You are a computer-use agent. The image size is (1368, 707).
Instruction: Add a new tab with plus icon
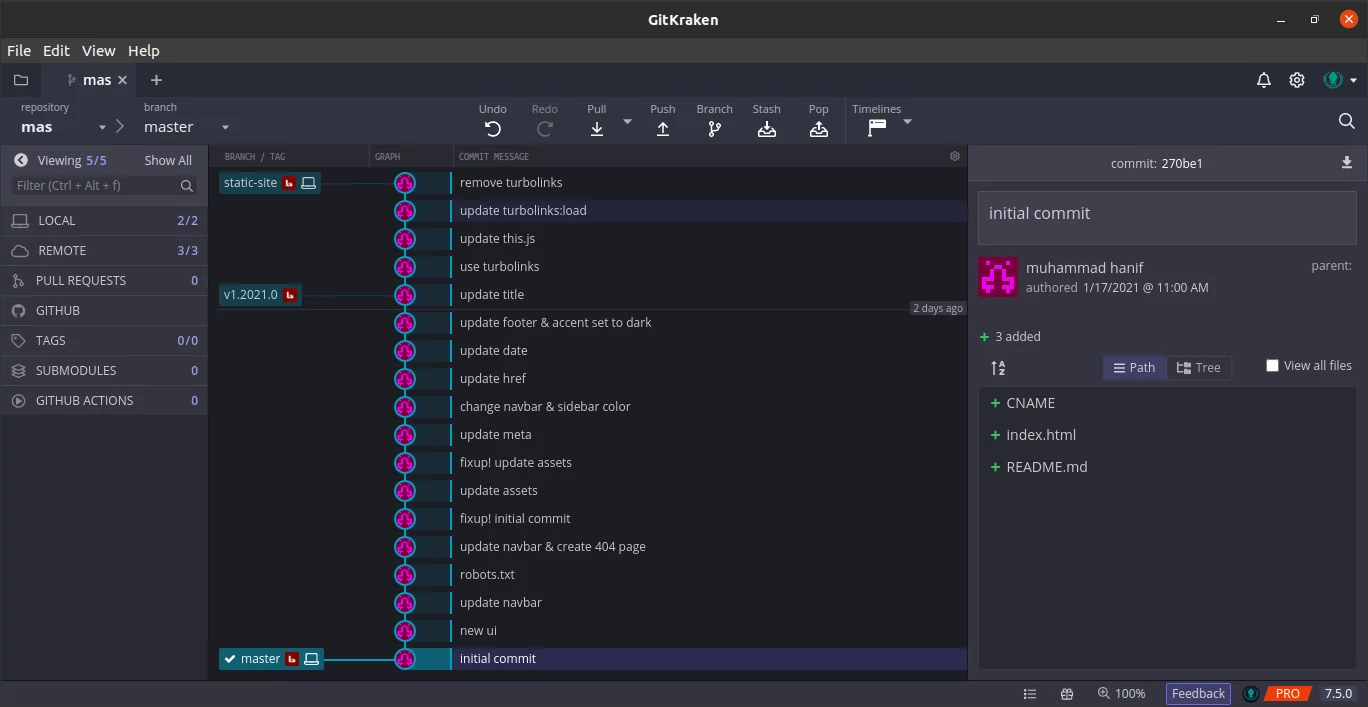156,80
